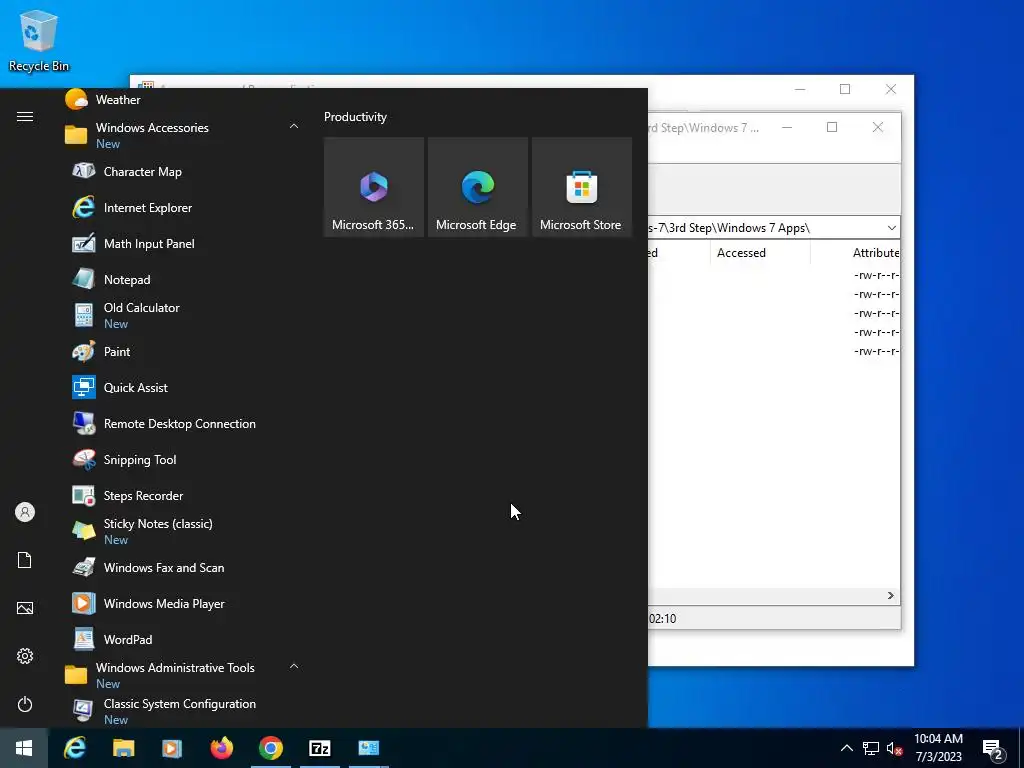Open Settings gear in Start sidebar
Viewport: 1024px width, 768px height.
[25, 656]
